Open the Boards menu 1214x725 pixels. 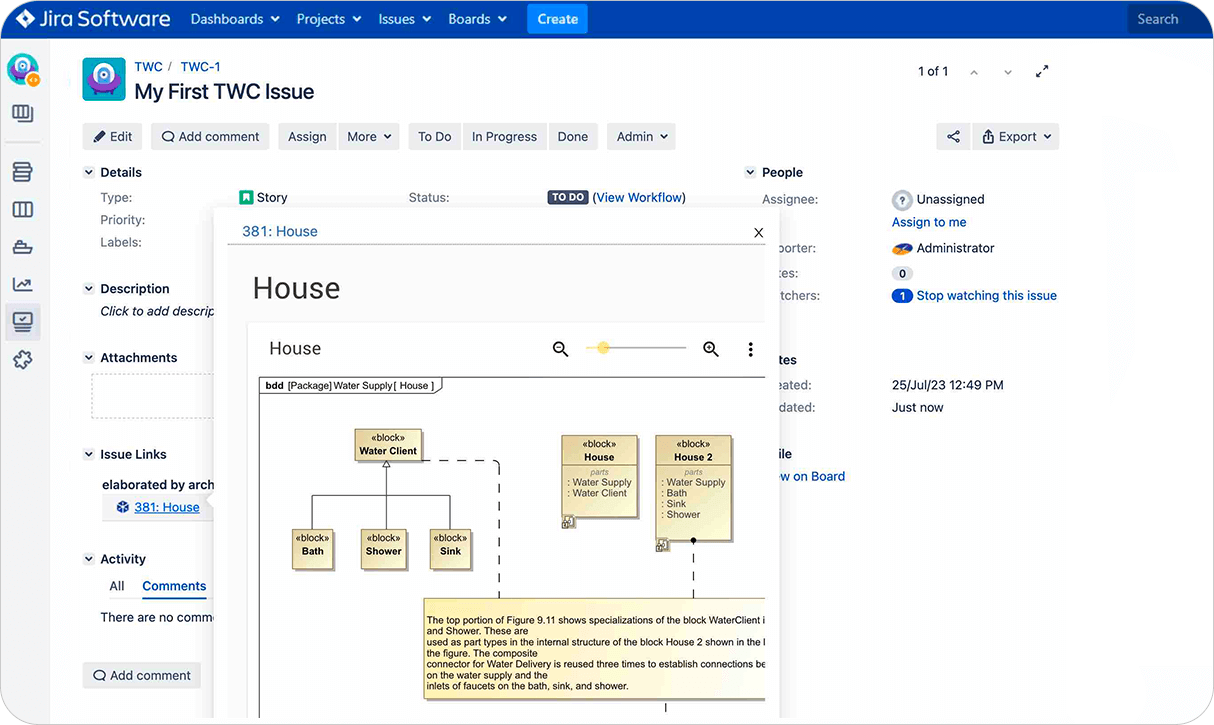[477, 18]
